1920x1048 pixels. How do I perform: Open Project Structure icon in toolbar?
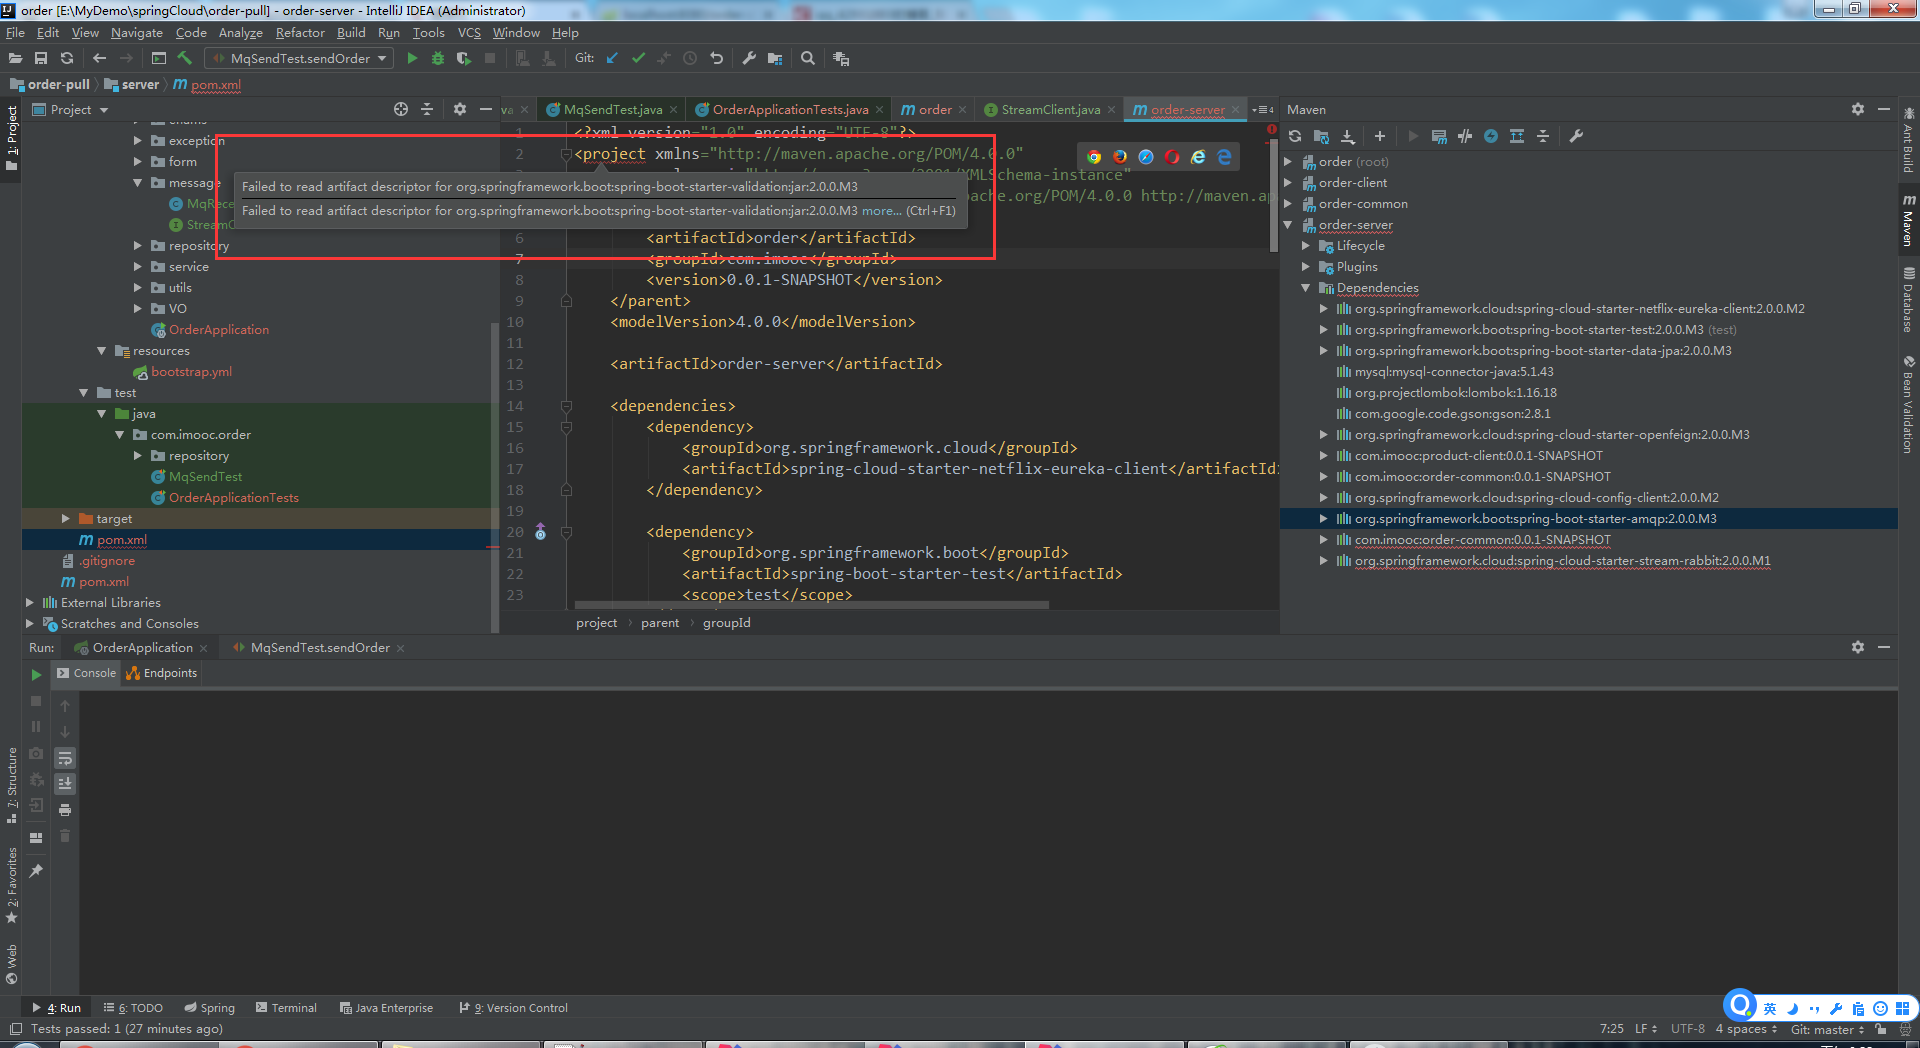pos(775,58)
